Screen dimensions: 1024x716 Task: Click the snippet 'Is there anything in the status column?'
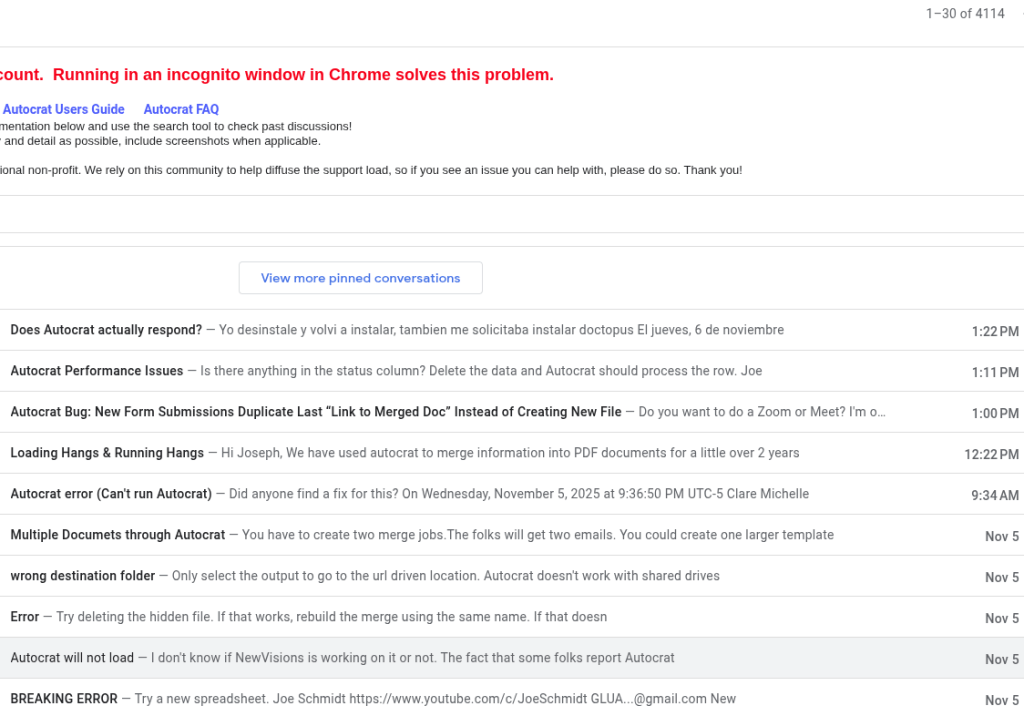[x=481, y=371]
